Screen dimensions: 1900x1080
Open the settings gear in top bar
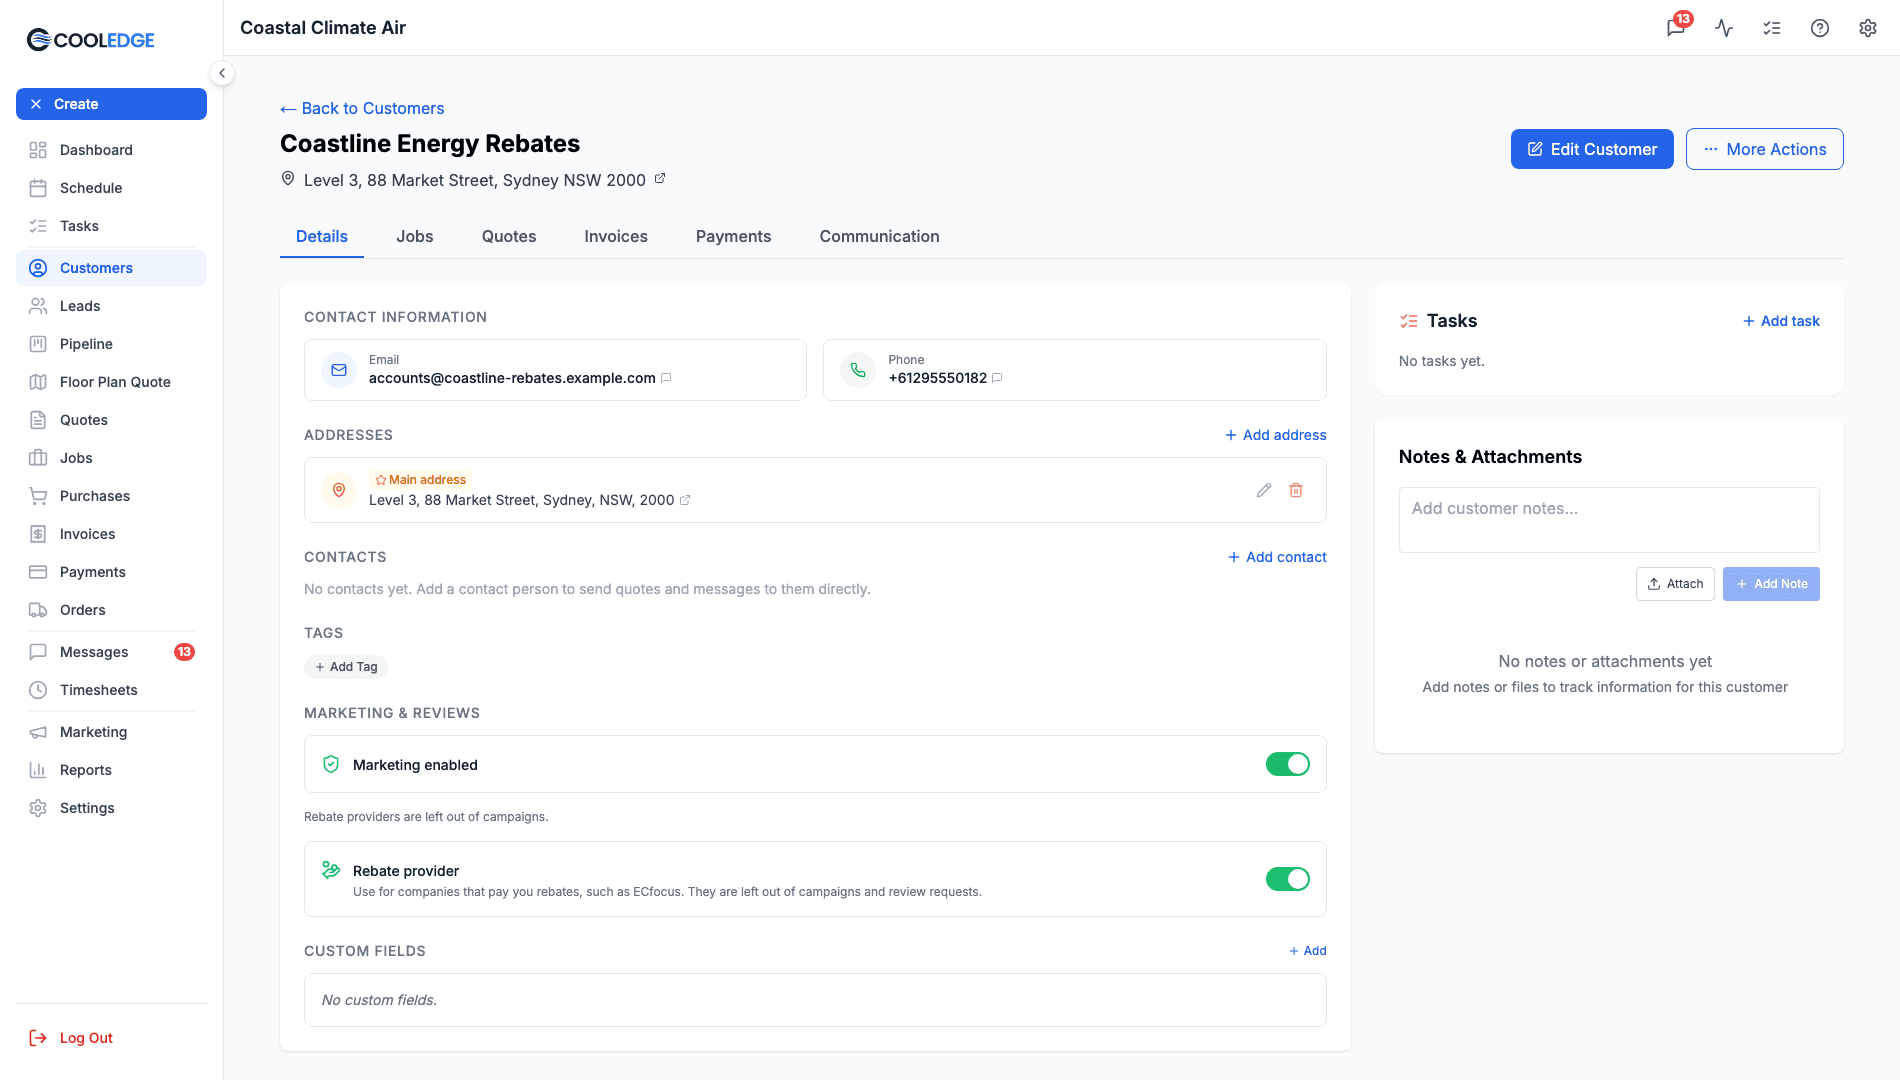(1868, 28)
